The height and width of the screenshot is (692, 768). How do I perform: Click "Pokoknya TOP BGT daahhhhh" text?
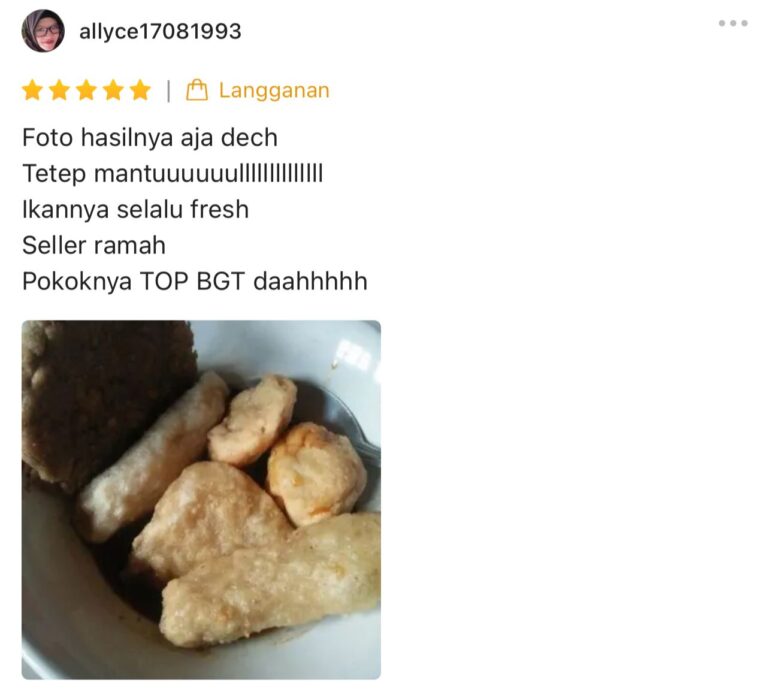[x=195, y=282]
